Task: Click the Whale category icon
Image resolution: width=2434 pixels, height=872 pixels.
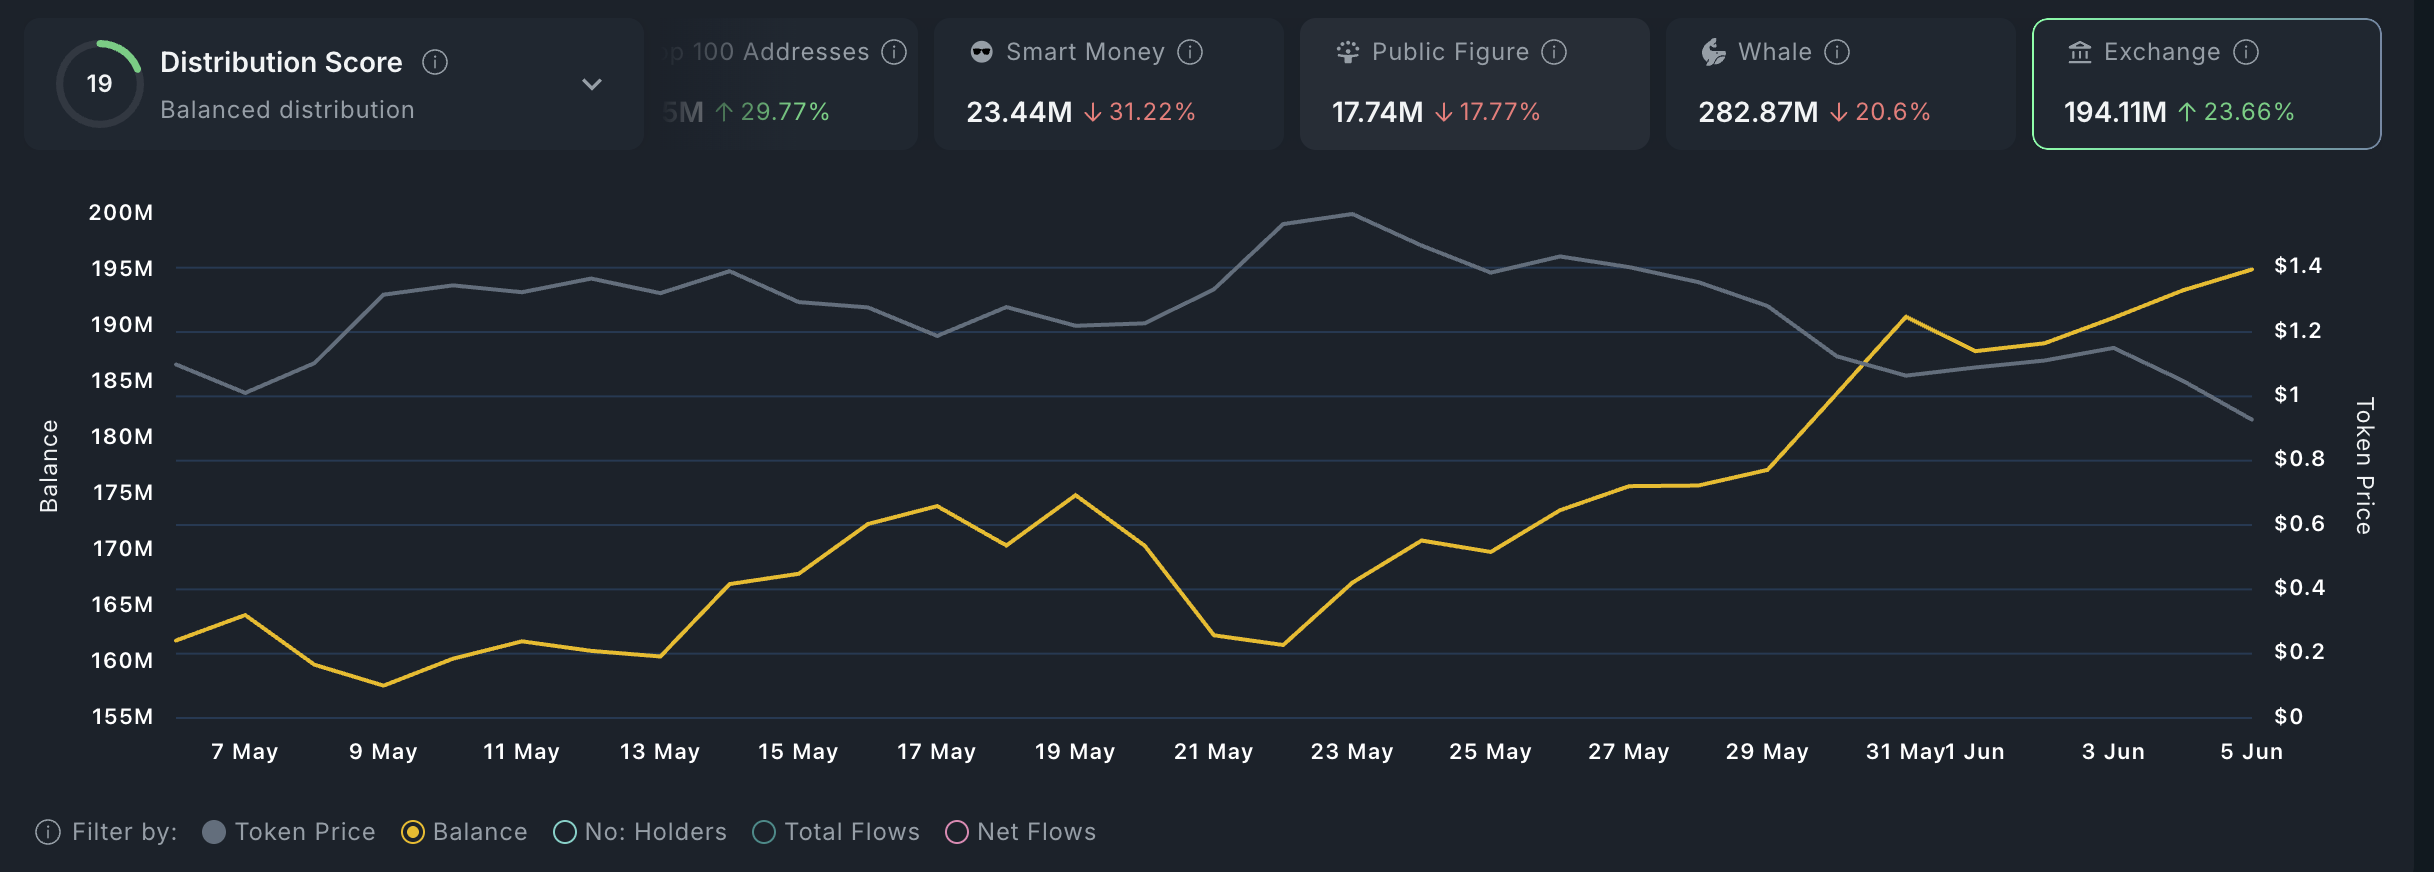Action: click(x=1714, y=52)
